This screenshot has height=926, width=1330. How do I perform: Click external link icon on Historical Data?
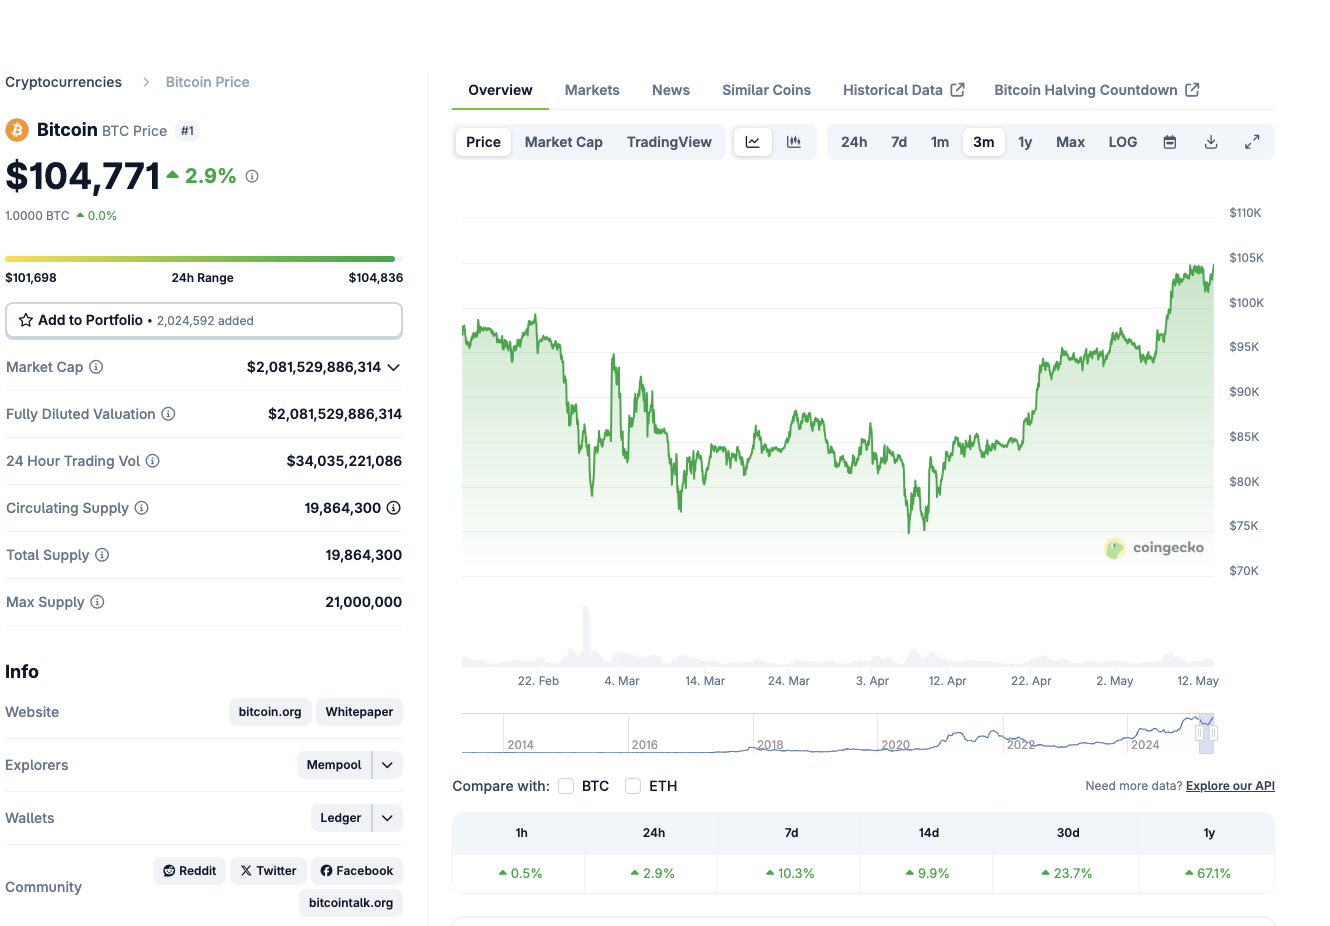pyautogui.click(x=958, y=90)
